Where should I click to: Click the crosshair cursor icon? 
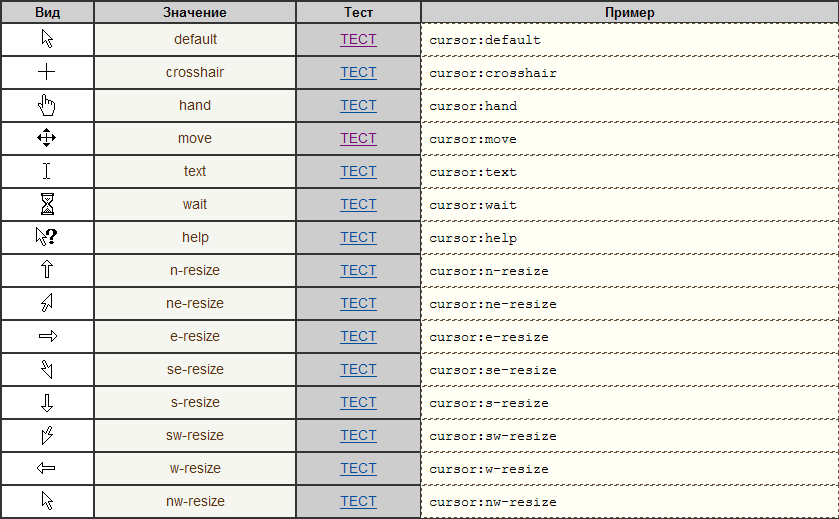point(47,72)
